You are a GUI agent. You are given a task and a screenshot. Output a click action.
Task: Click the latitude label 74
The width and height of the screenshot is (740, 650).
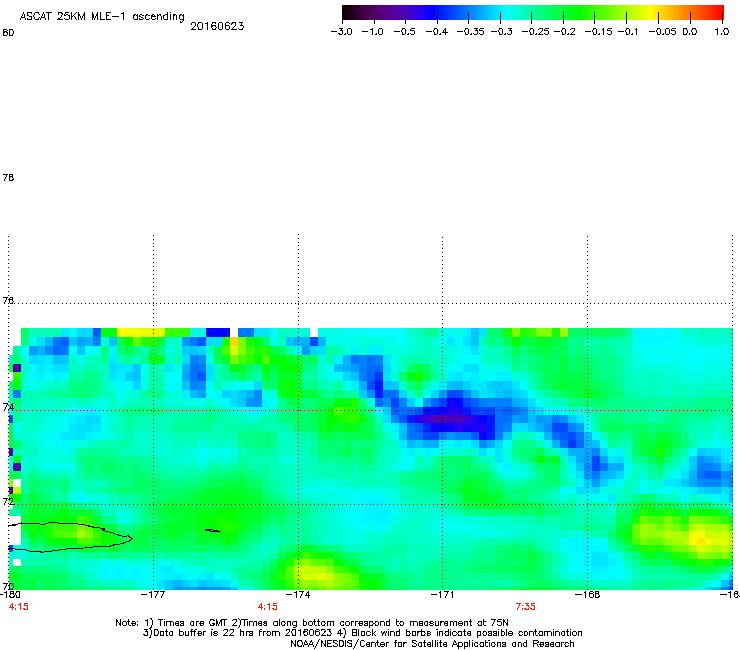8,407
